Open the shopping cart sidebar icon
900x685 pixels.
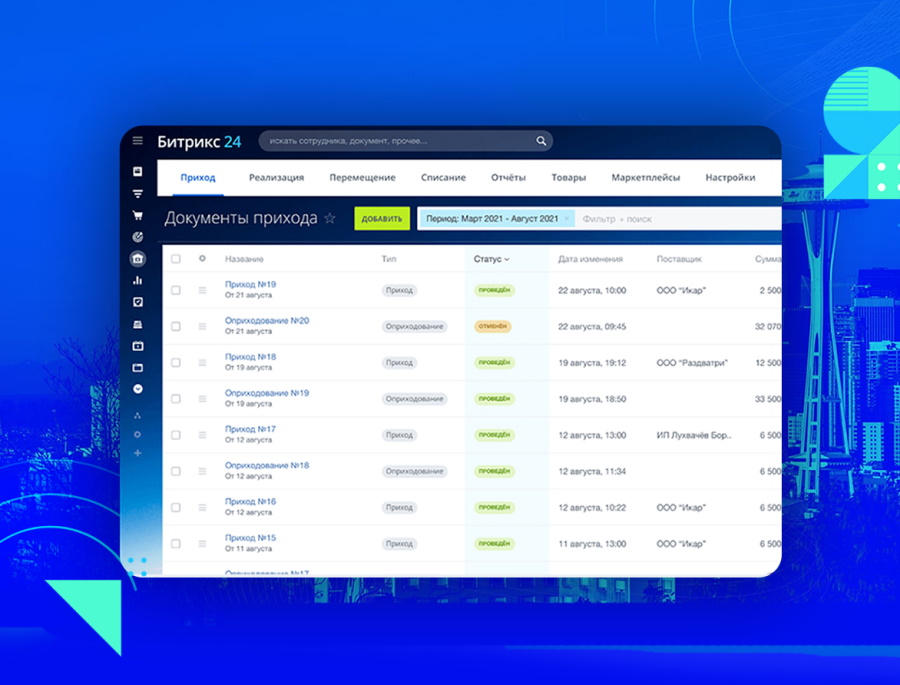pos(138,215)
